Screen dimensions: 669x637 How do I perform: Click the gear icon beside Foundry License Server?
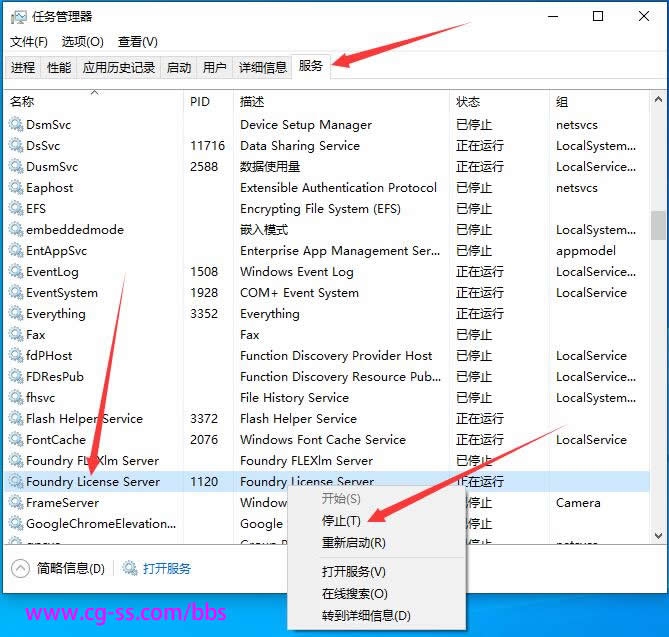tap(15, 482)
